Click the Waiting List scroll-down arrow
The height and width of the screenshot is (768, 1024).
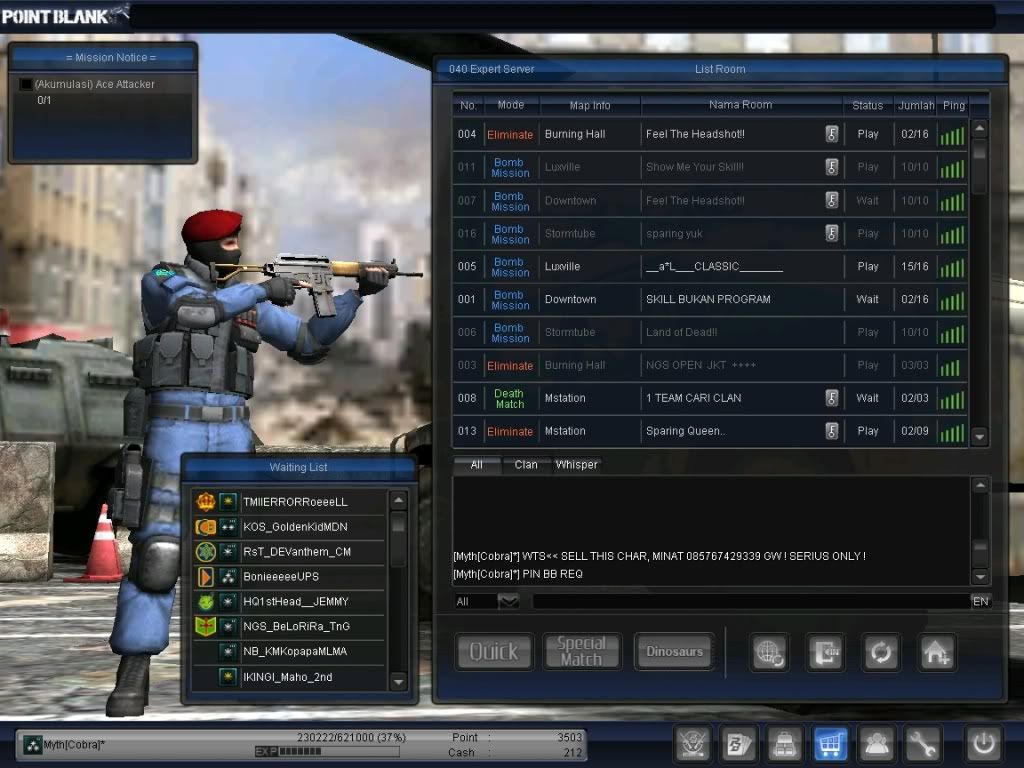click(x=398, y=682)
